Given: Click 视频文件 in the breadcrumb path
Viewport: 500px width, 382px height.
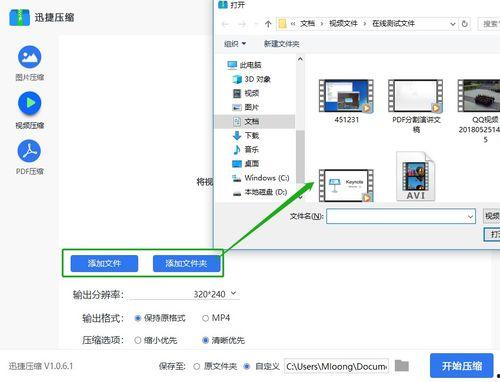Looking at the screenshot, I should click(x=343, y=24).
